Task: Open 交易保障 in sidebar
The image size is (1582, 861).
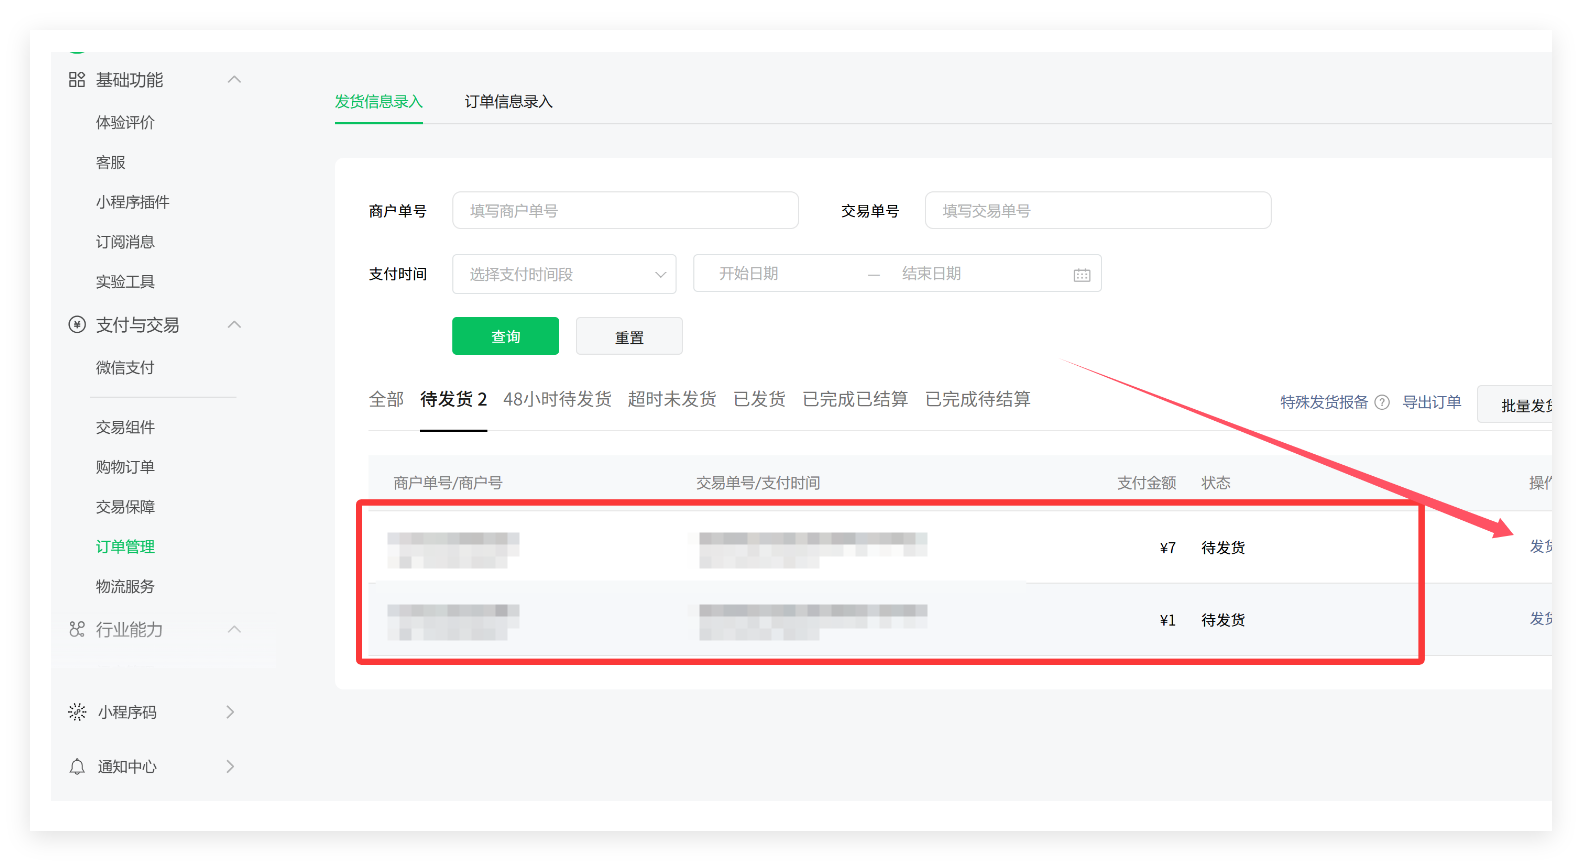Action: click(x=125, y=507)
